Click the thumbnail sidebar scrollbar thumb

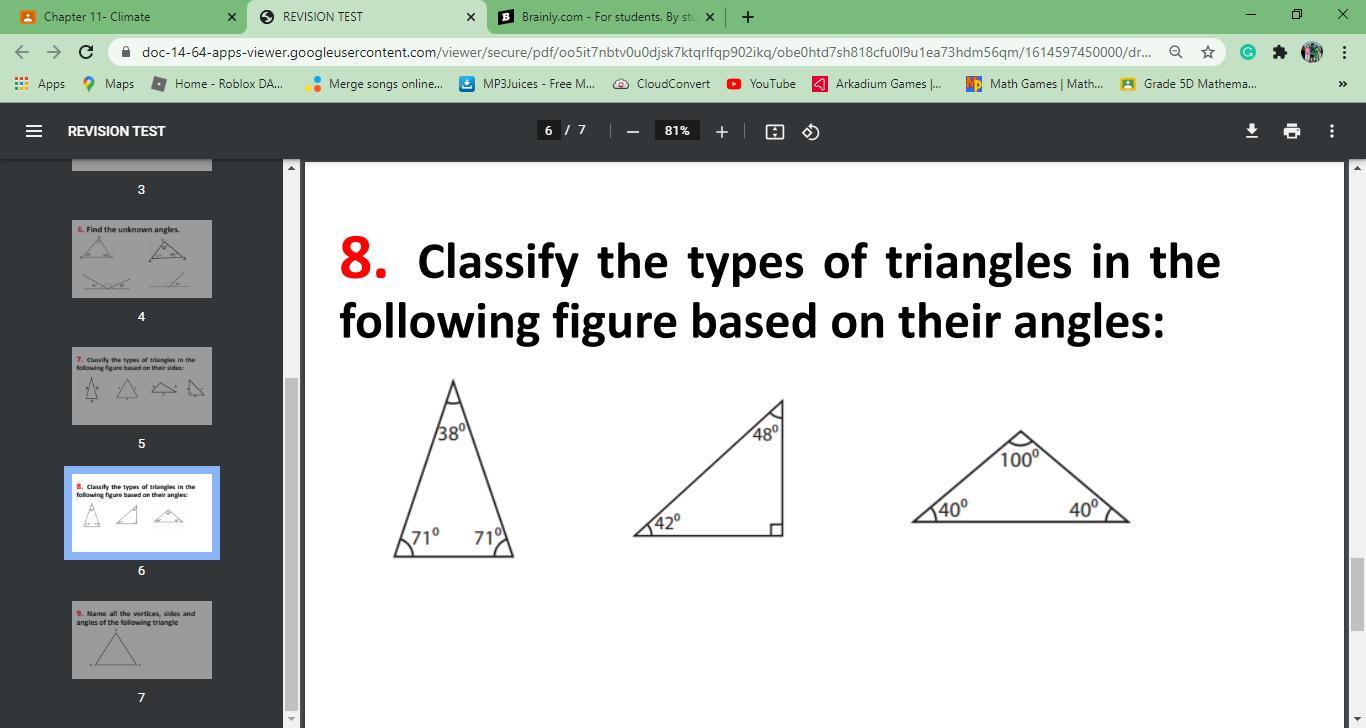(x=291, y=542)
